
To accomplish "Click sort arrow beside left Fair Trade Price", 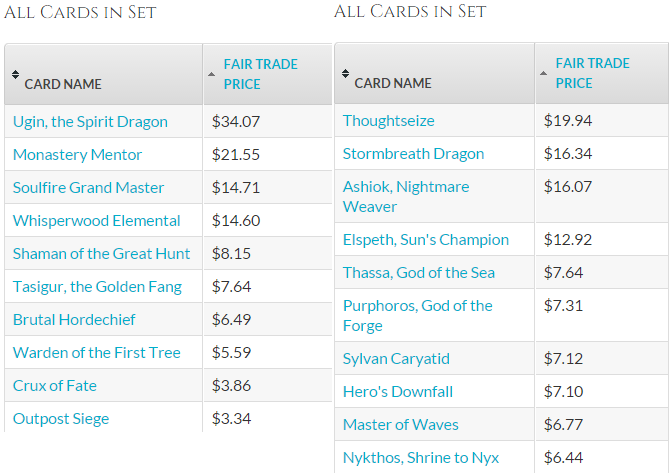I will (211, 74).
